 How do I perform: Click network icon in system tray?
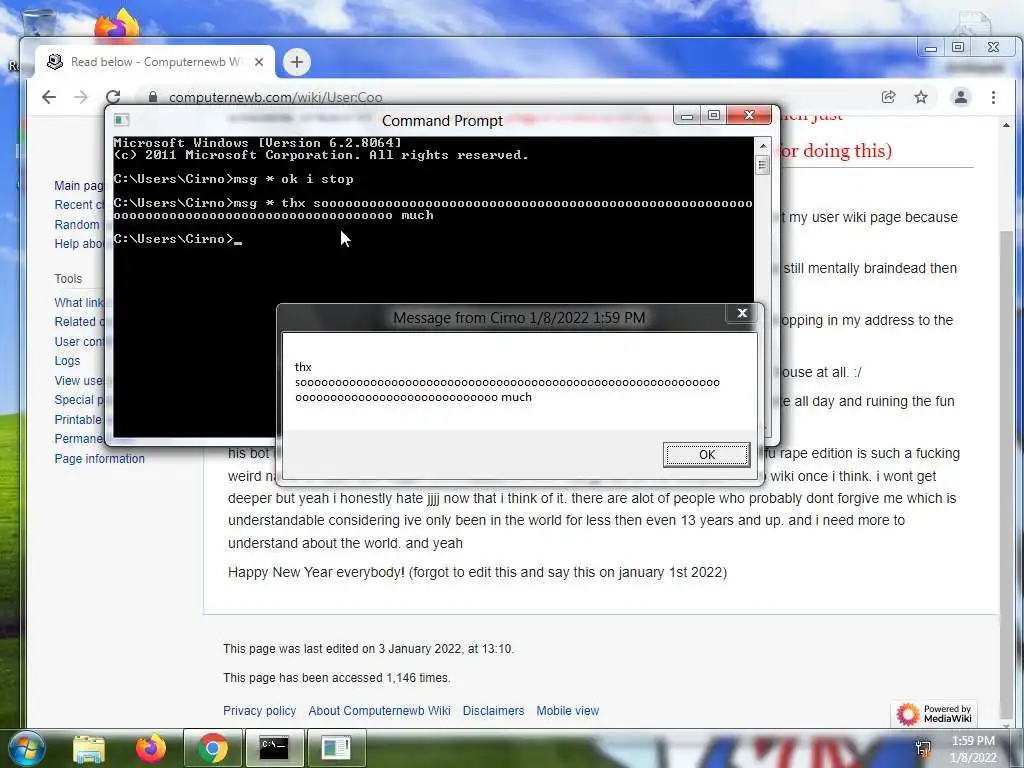(x=923, y=748)
